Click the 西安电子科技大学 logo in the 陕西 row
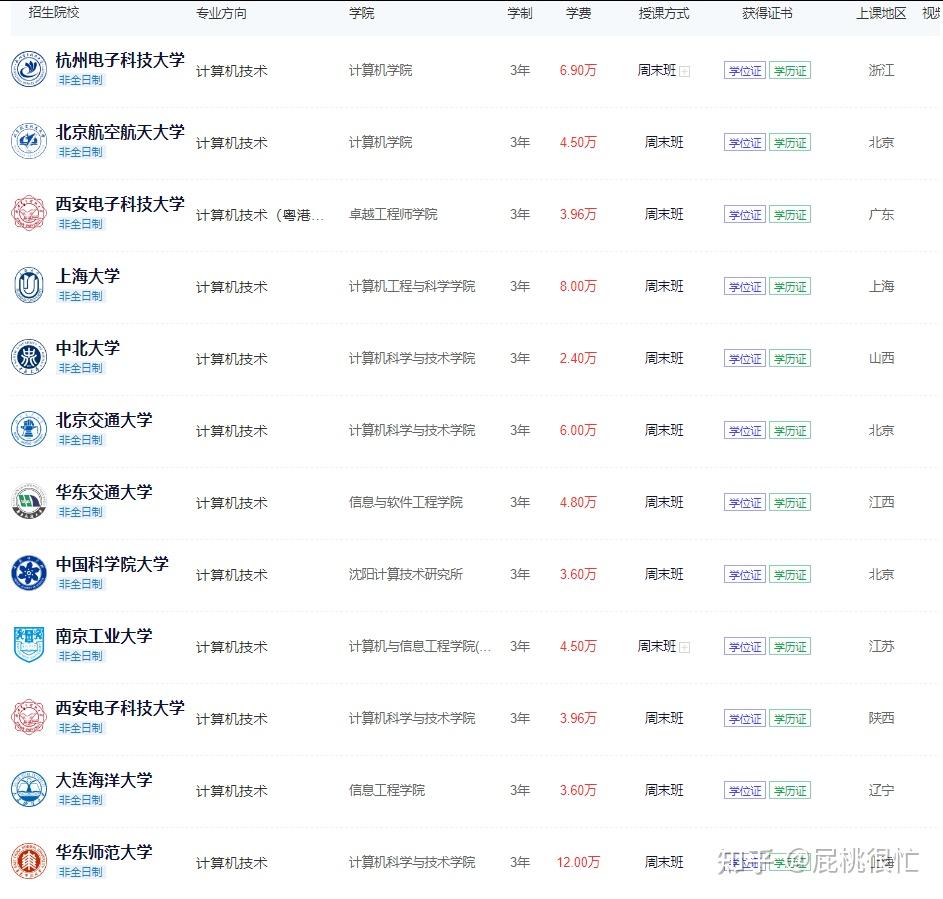 [29, 717]
